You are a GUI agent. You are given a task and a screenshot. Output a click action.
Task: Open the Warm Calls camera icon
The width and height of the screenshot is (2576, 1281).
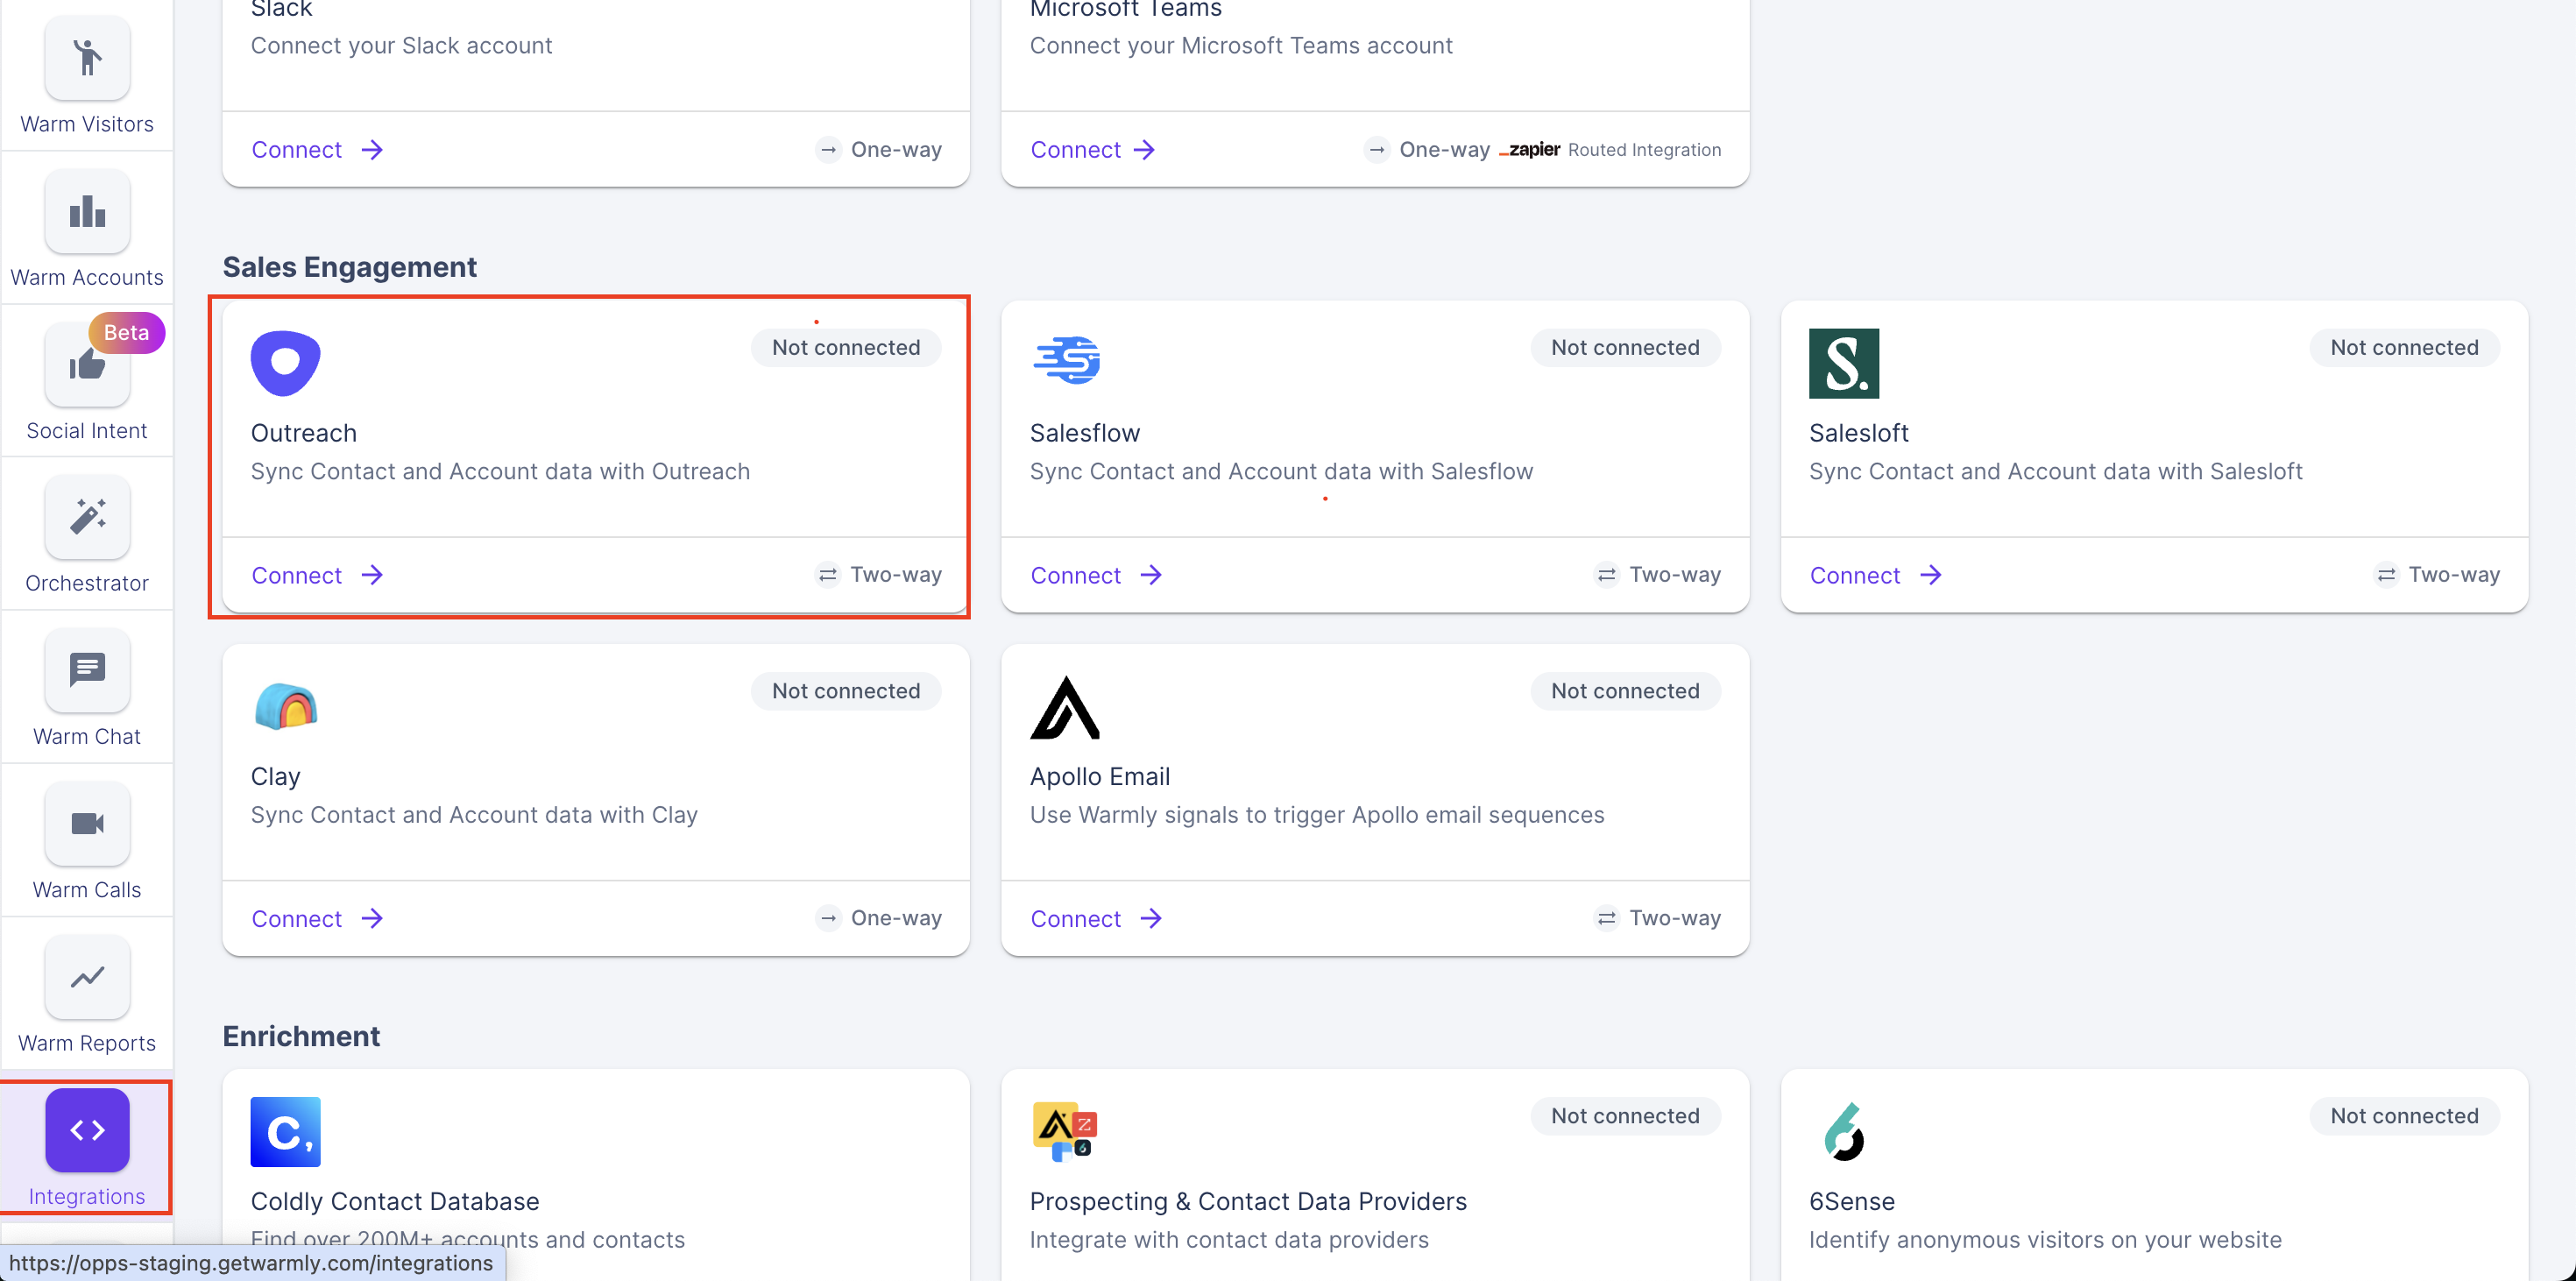point(87,823)
